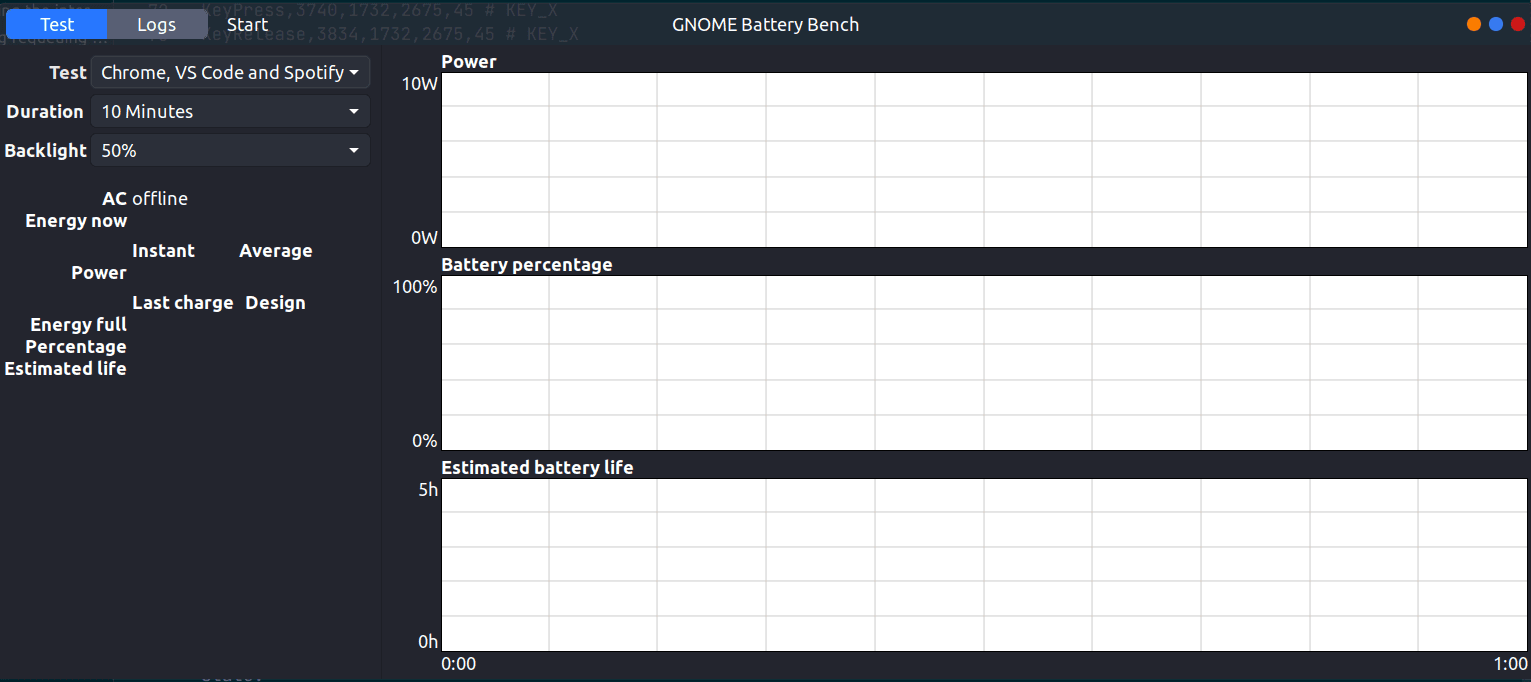
Task: Expand the Duration combo box
Action: click(x=230, y=111)
